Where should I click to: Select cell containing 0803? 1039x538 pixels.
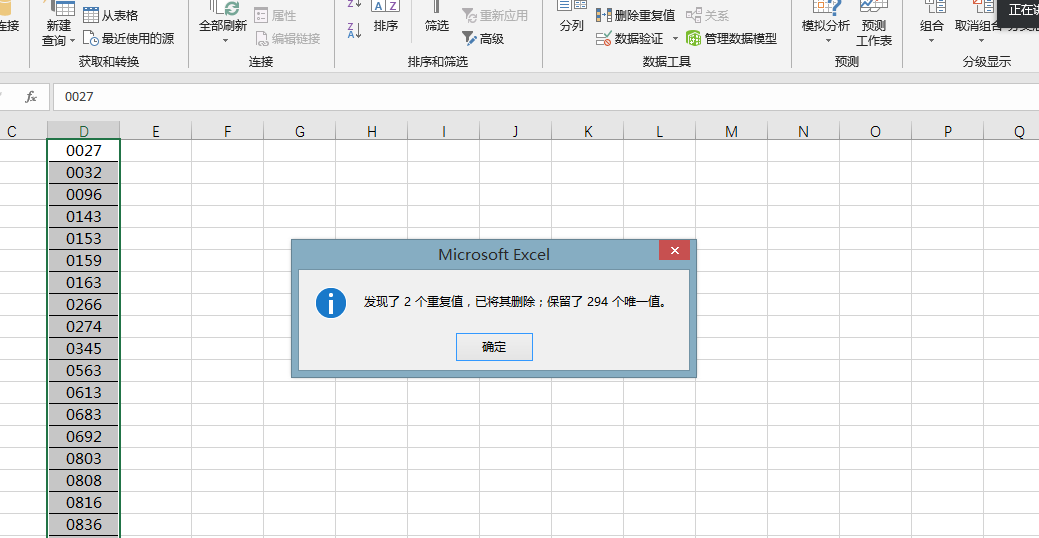pos(83,458)
